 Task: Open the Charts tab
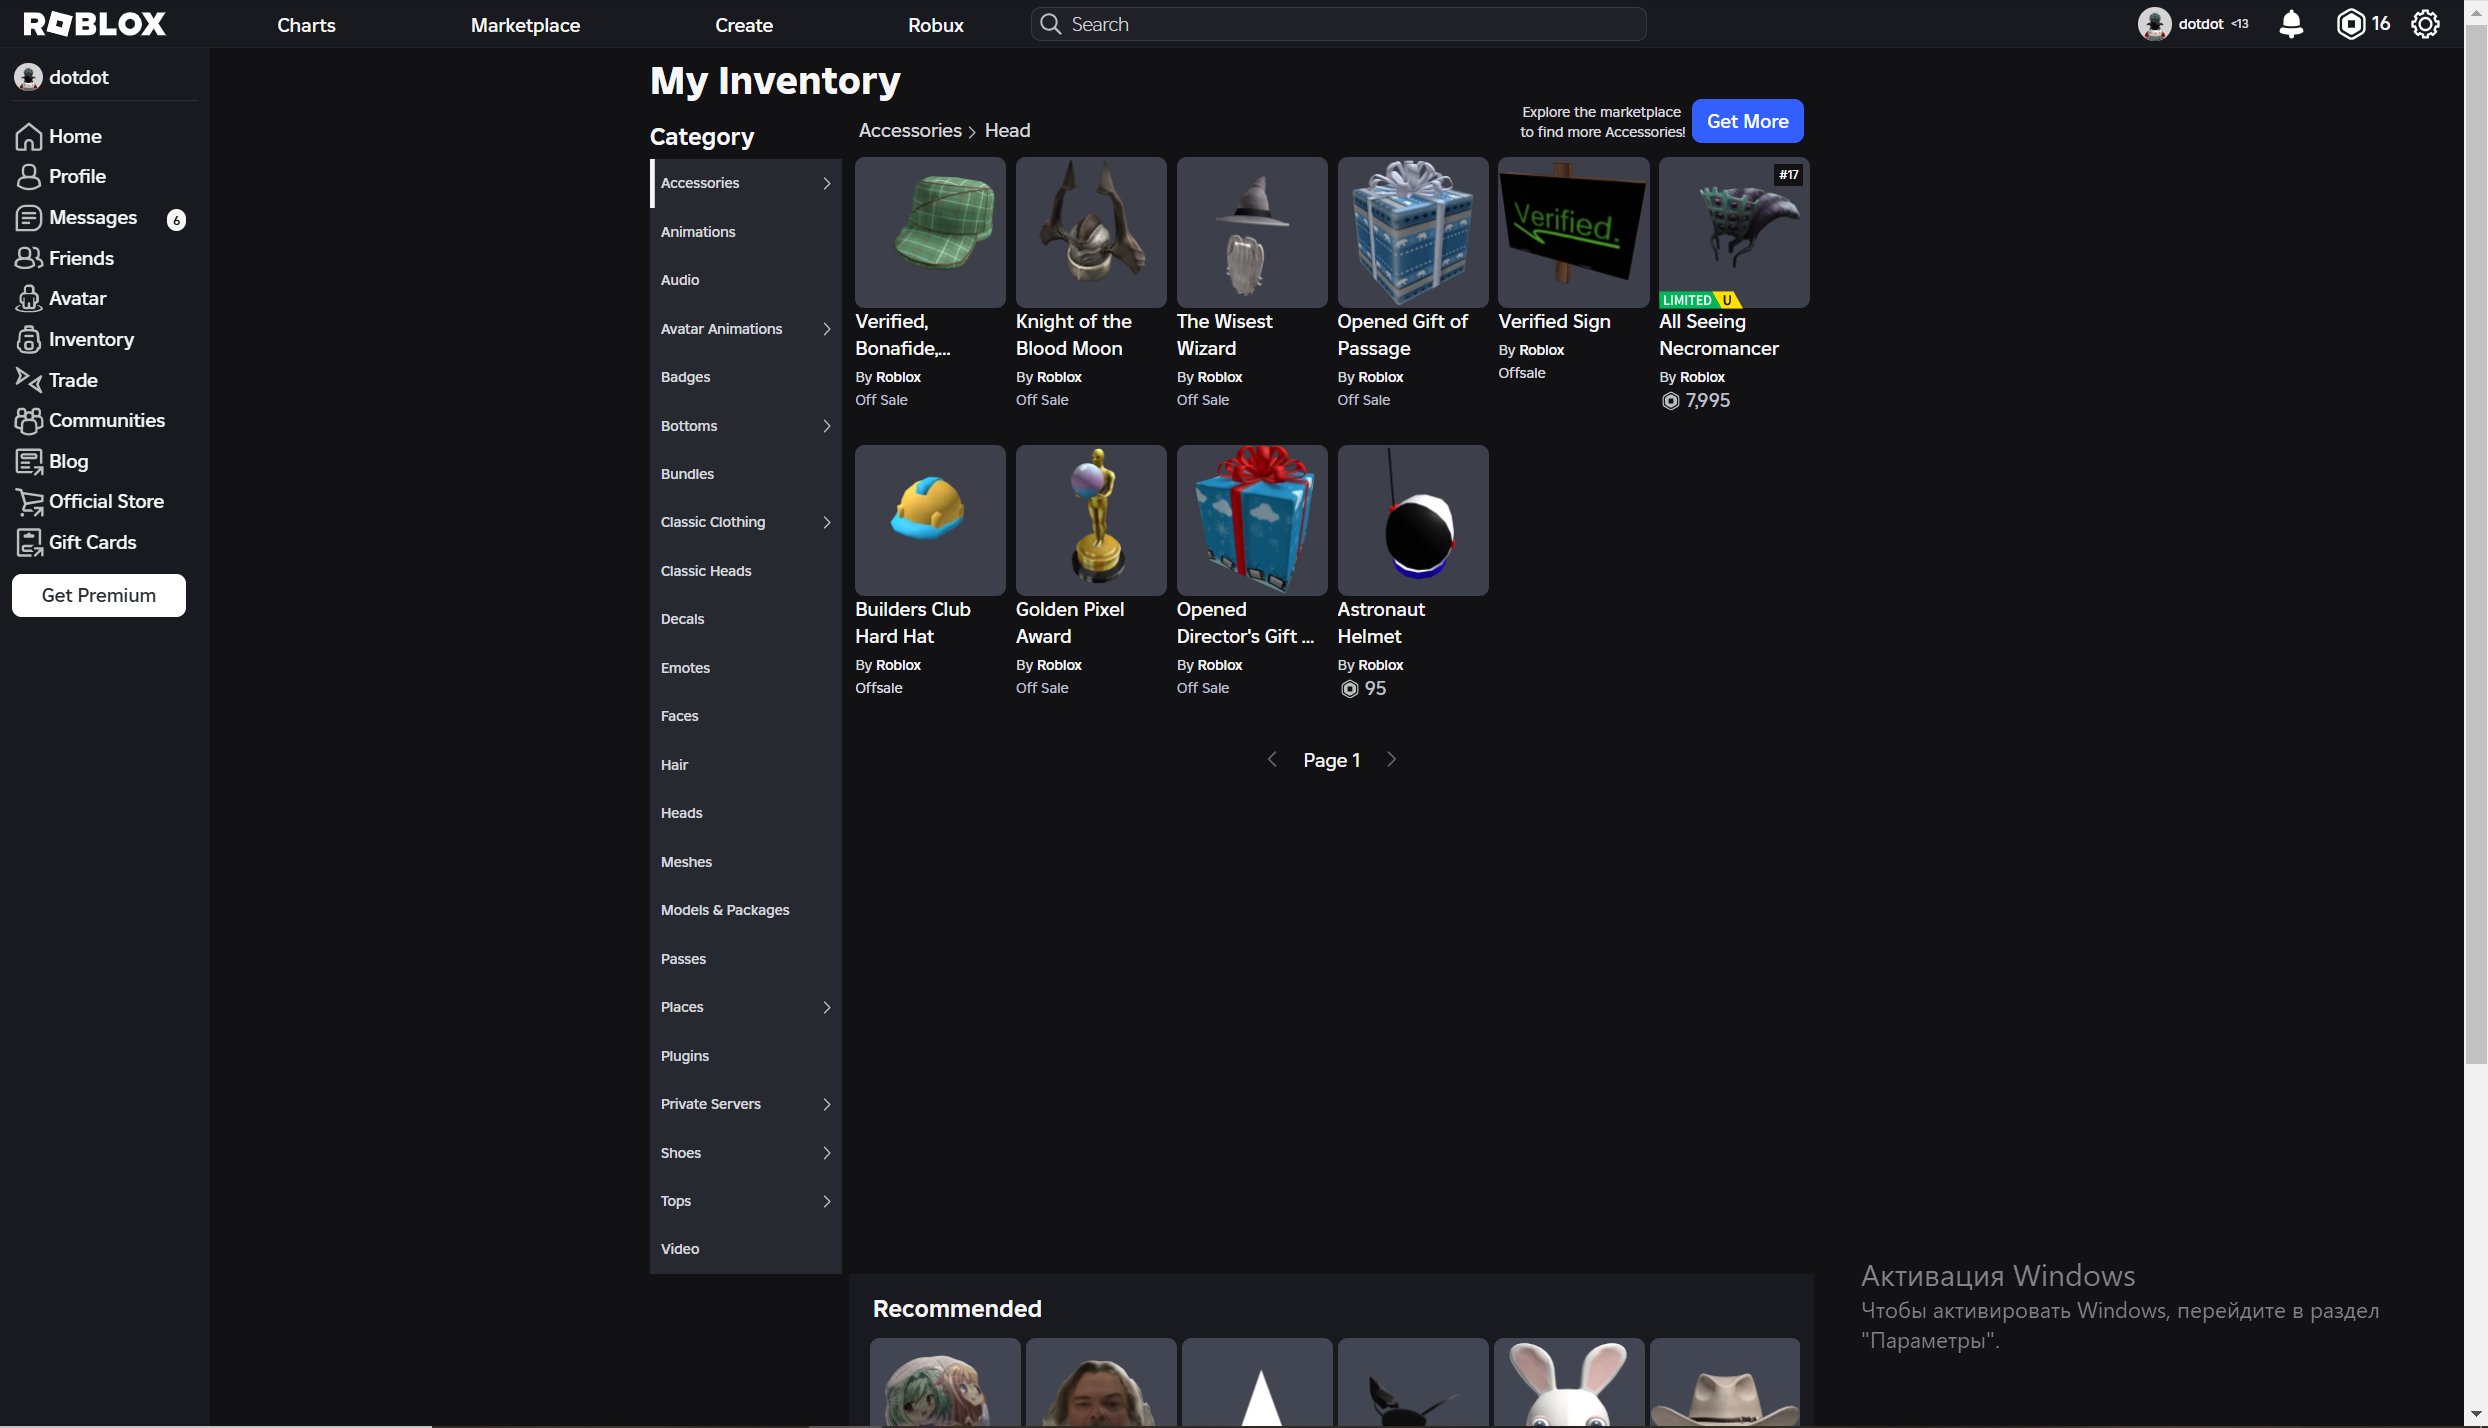tap(306, 25)
